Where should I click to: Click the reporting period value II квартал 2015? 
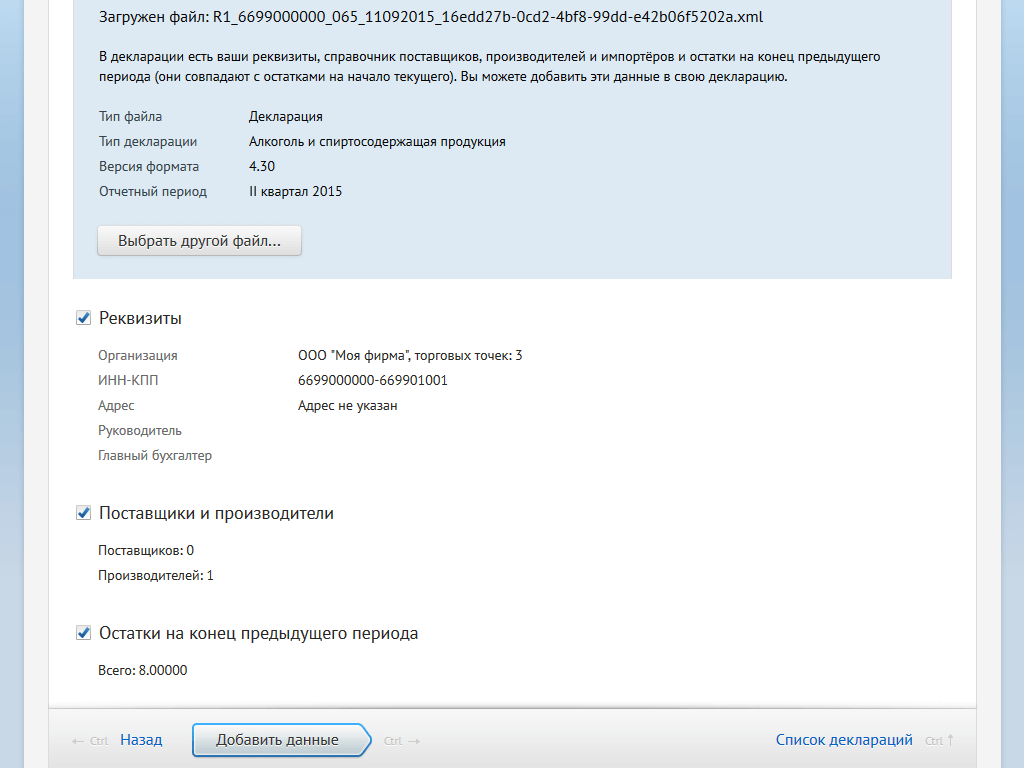[295, 191]
